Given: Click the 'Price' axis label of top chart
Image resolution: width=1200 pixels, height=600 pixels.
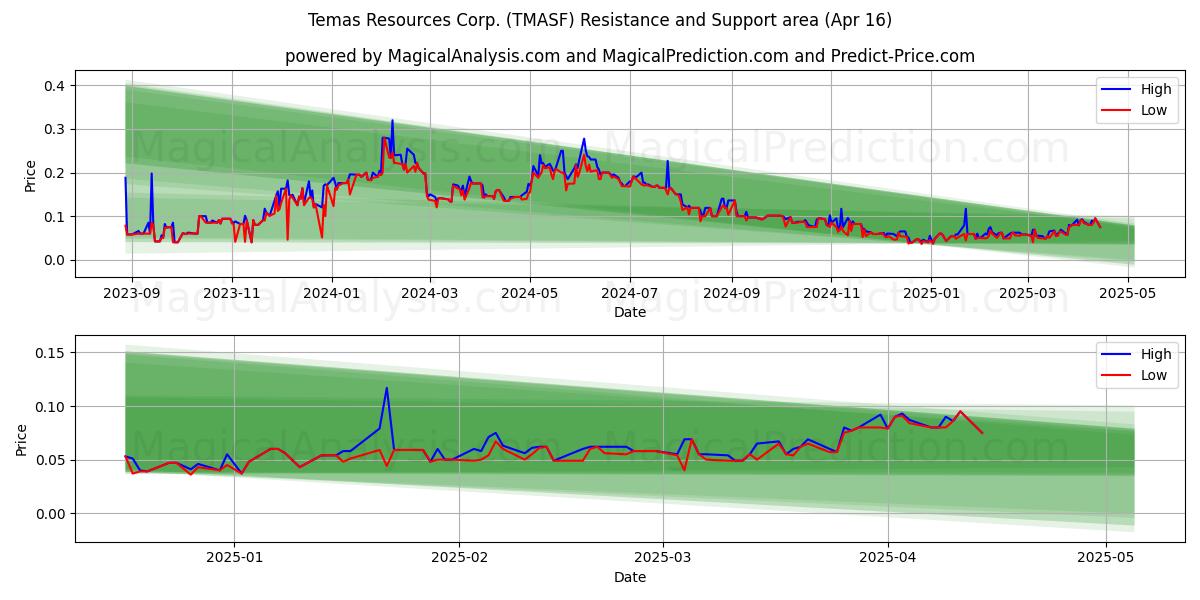Looking at the screenshot, I should [31, 174].
